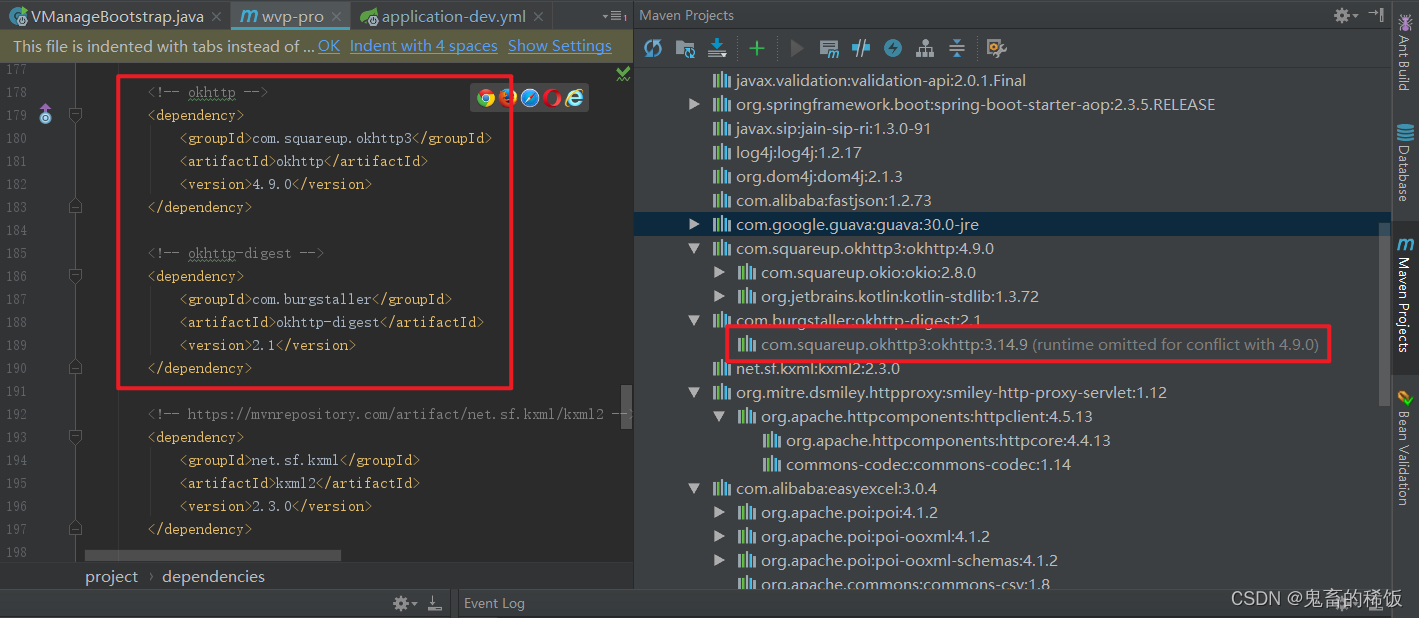The width and height of the screenshot is (1419, 618).
Task: Collapse smiley-http-proxy-servlet:1.12 node
Action: point(694,393)
